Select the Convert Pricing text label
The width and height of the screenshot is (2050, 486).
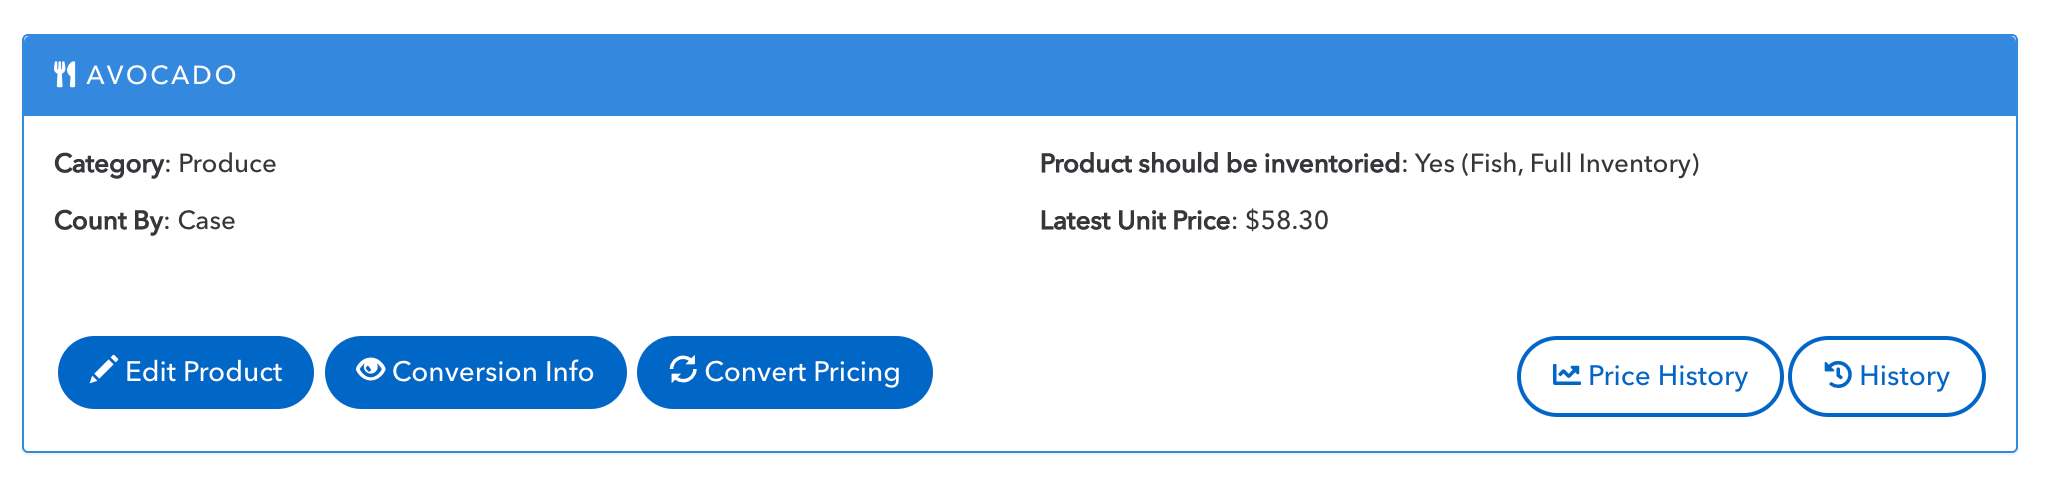(x=802, y=372)
